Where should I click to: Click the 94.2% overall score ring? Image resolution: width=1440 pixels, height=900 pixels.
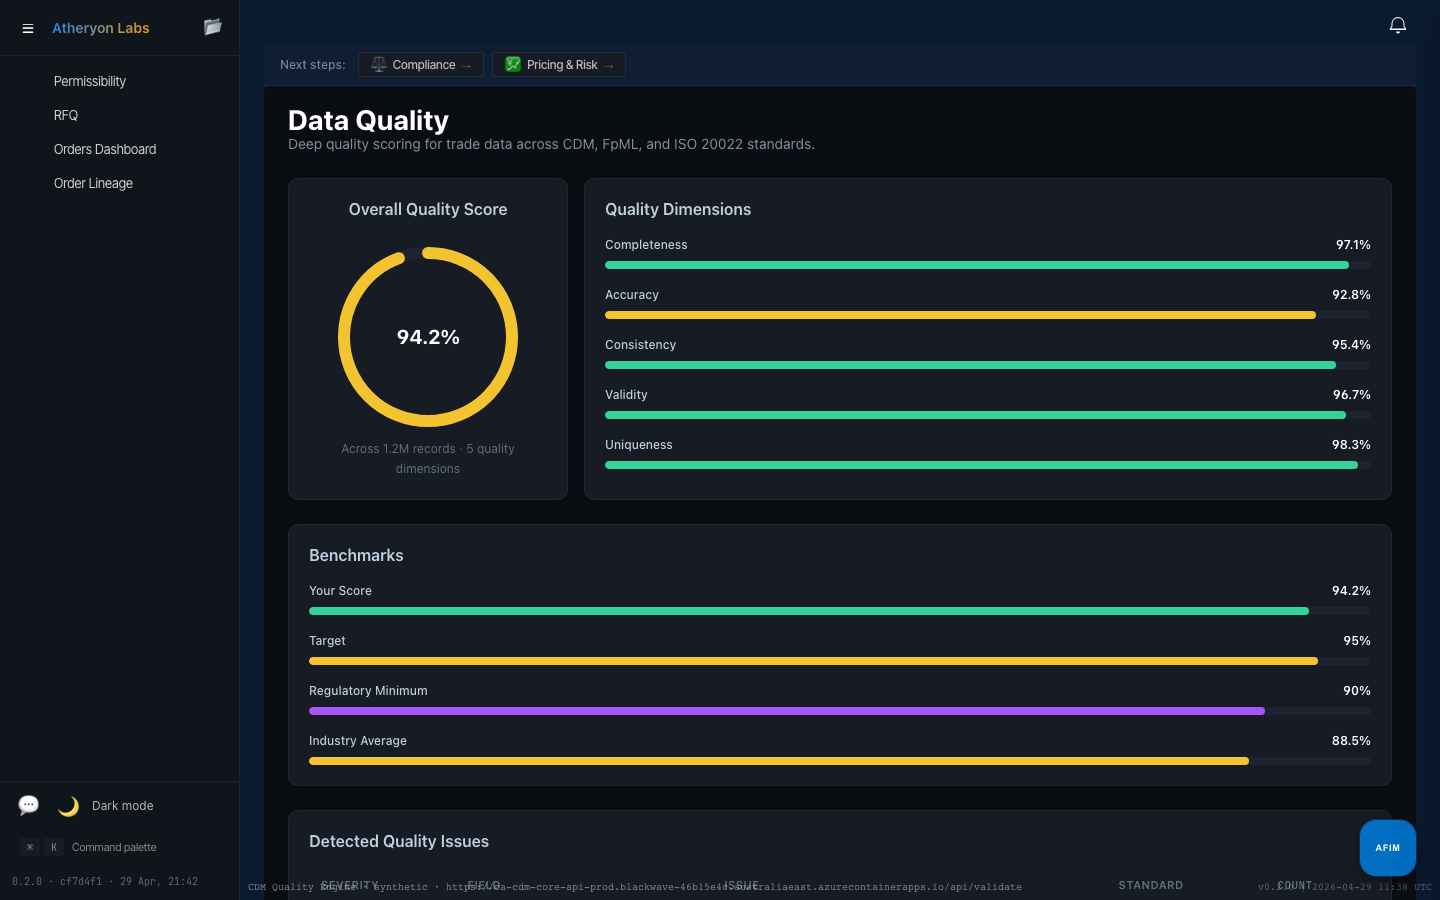pyautogui.click(x=428, y=337)
